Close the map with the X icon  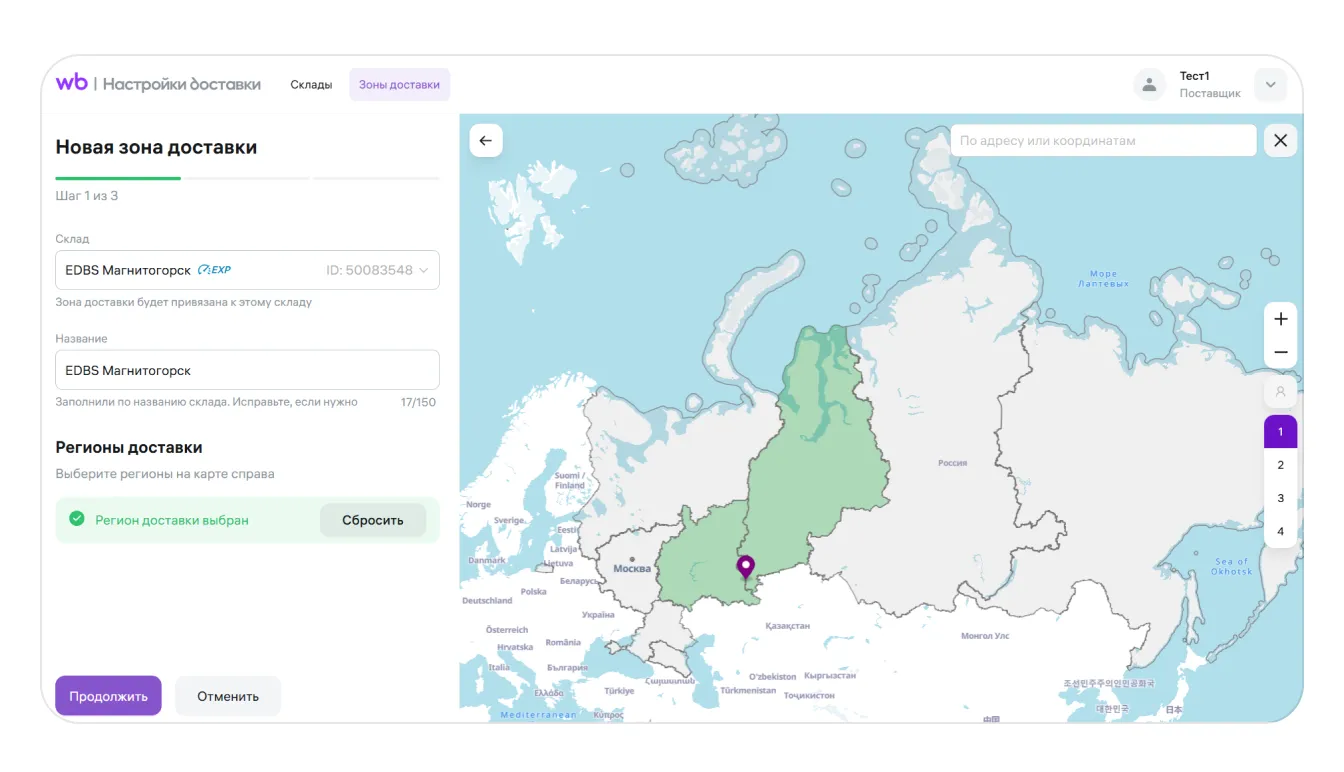point(1280,141)
